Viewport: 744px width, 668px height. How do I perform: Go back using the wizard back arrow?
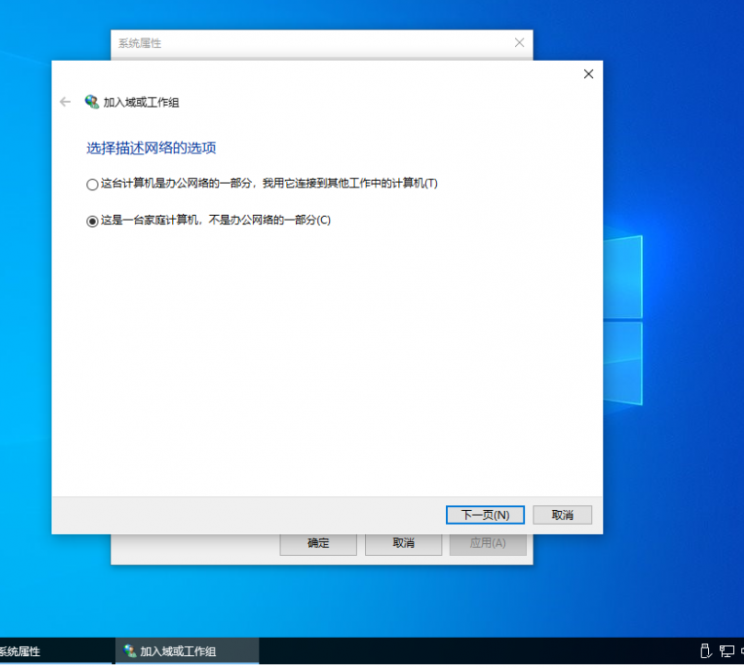coord(65,102)
